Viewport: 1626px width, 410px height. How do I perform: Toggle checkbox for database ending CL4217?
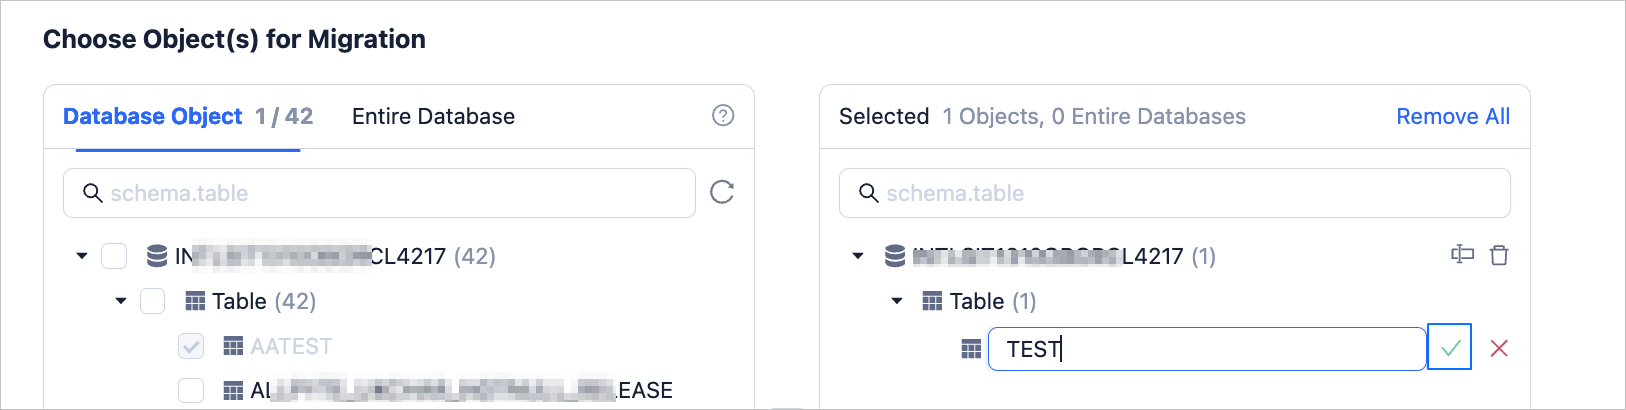coord(114,256)
